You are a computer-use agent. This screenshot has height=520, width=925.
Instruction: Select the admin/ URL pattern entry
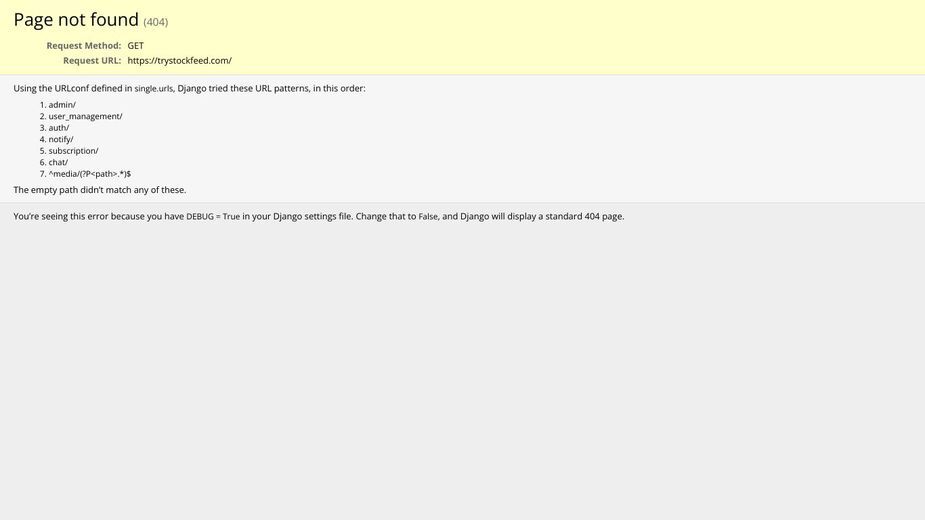point(62,104)
